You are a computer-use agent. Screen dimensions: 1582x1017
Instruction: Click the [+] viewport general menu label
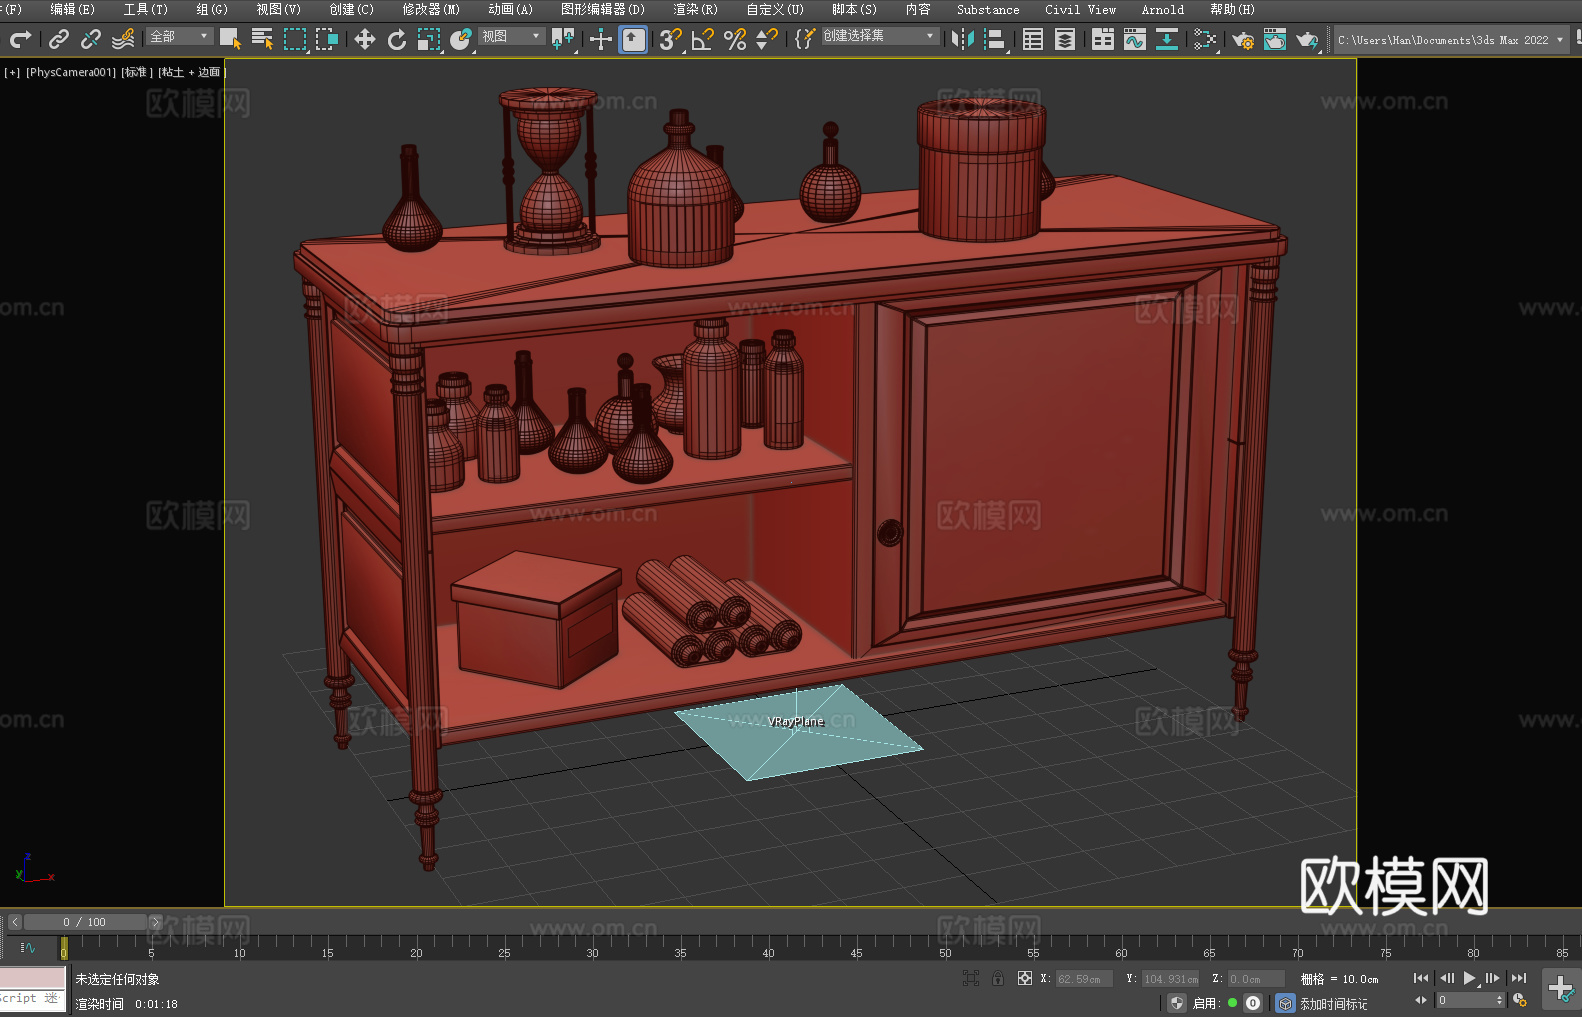[x=12, y=72]
